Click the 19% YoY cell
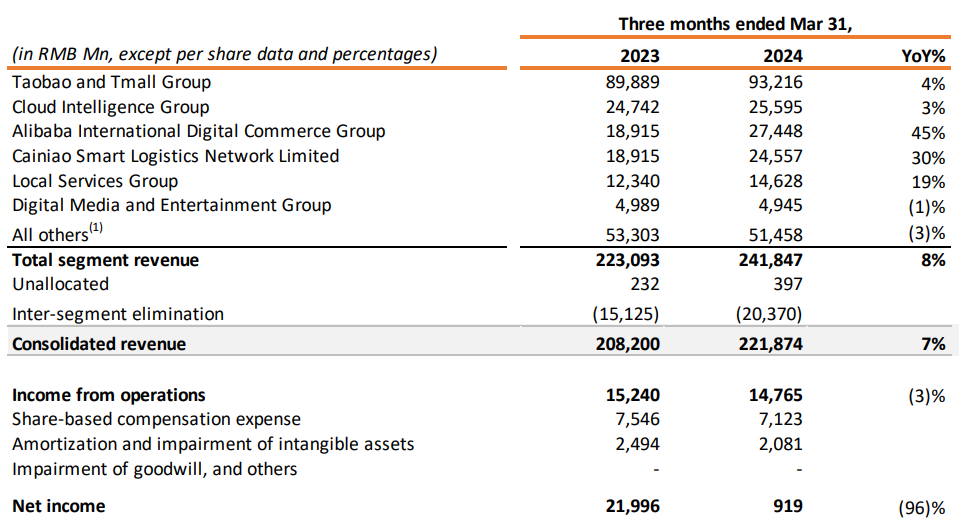Image resolution: width=959 pixels, height=519 pixels. point(928,182)
